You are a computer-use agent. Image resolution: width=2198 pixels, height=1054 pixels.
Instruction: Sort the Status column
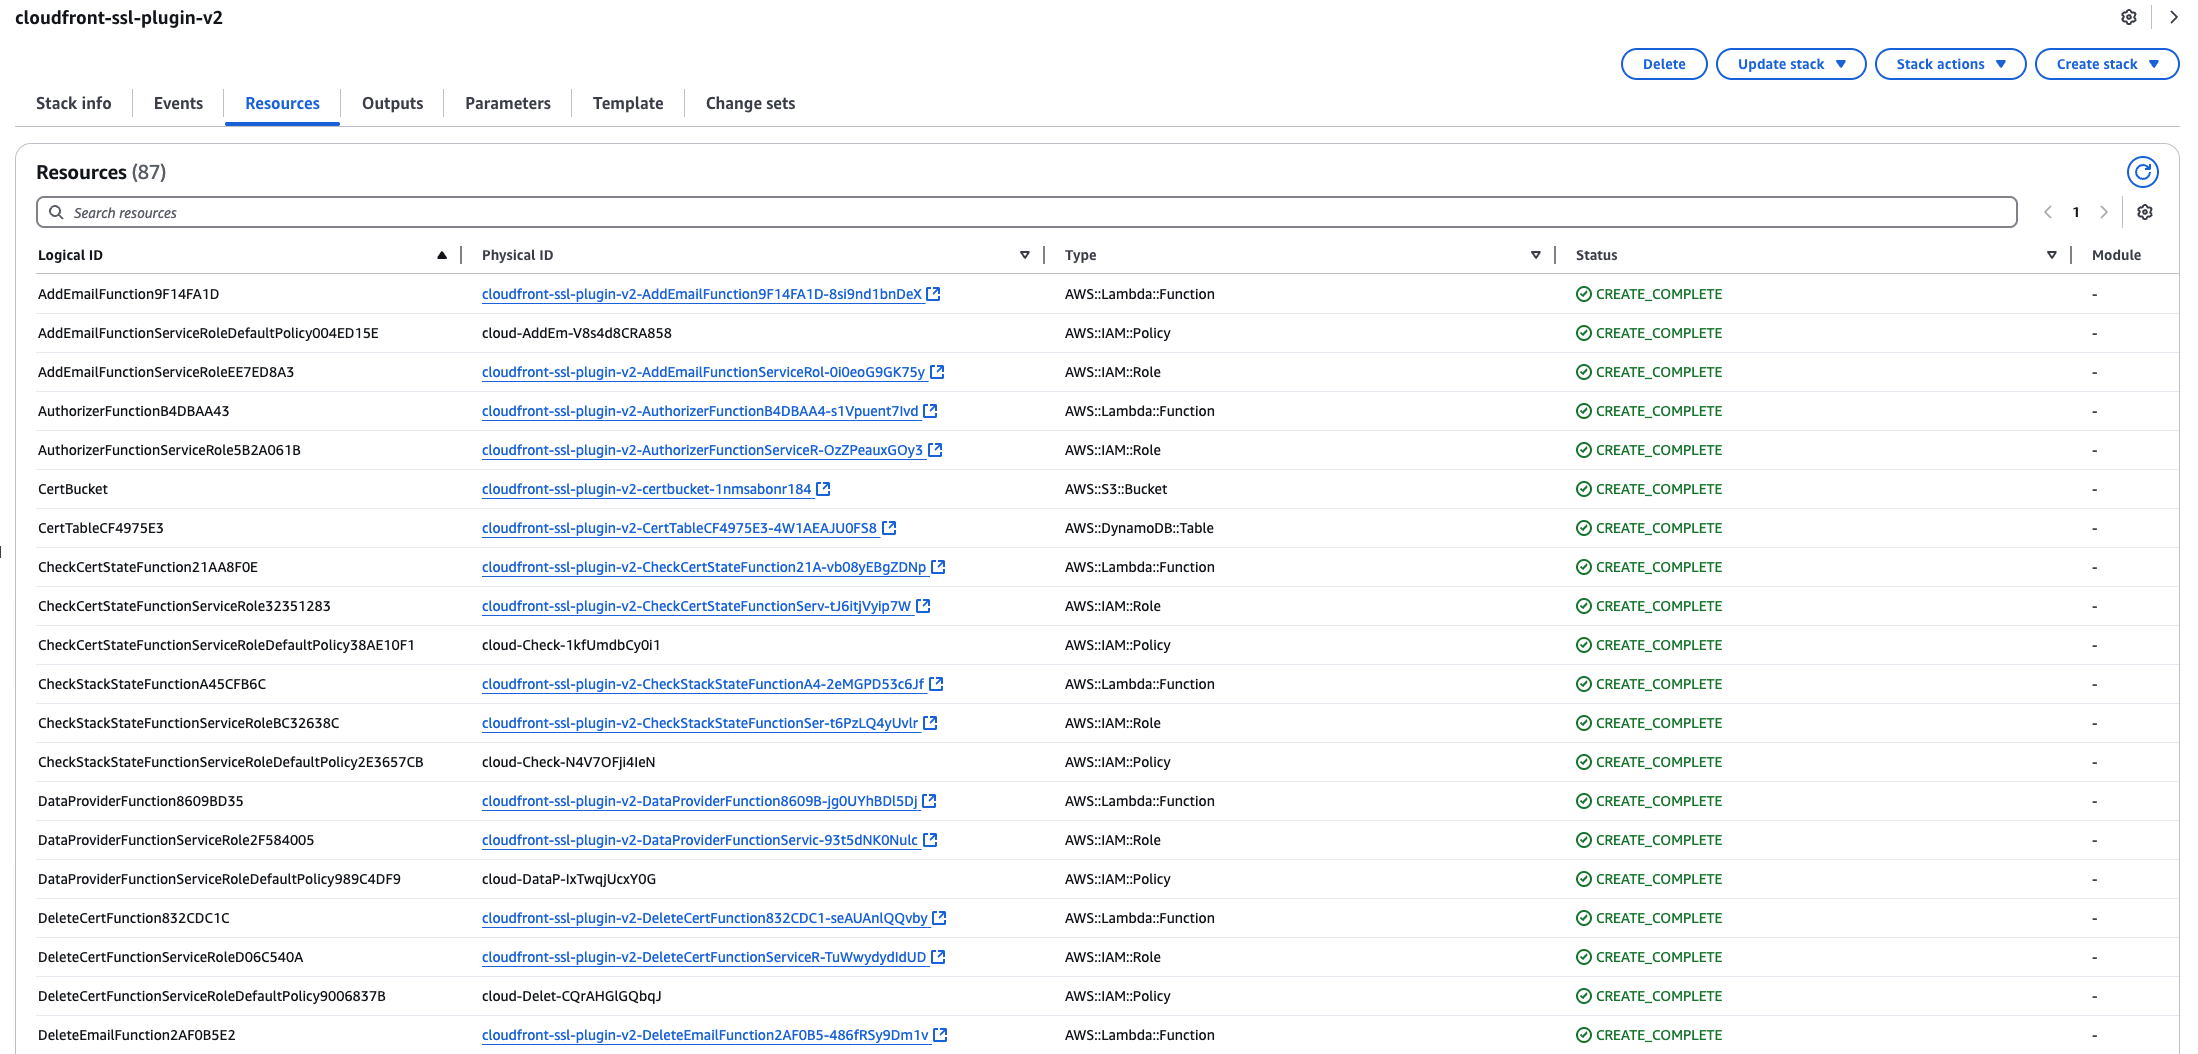tap(2052, 255)
